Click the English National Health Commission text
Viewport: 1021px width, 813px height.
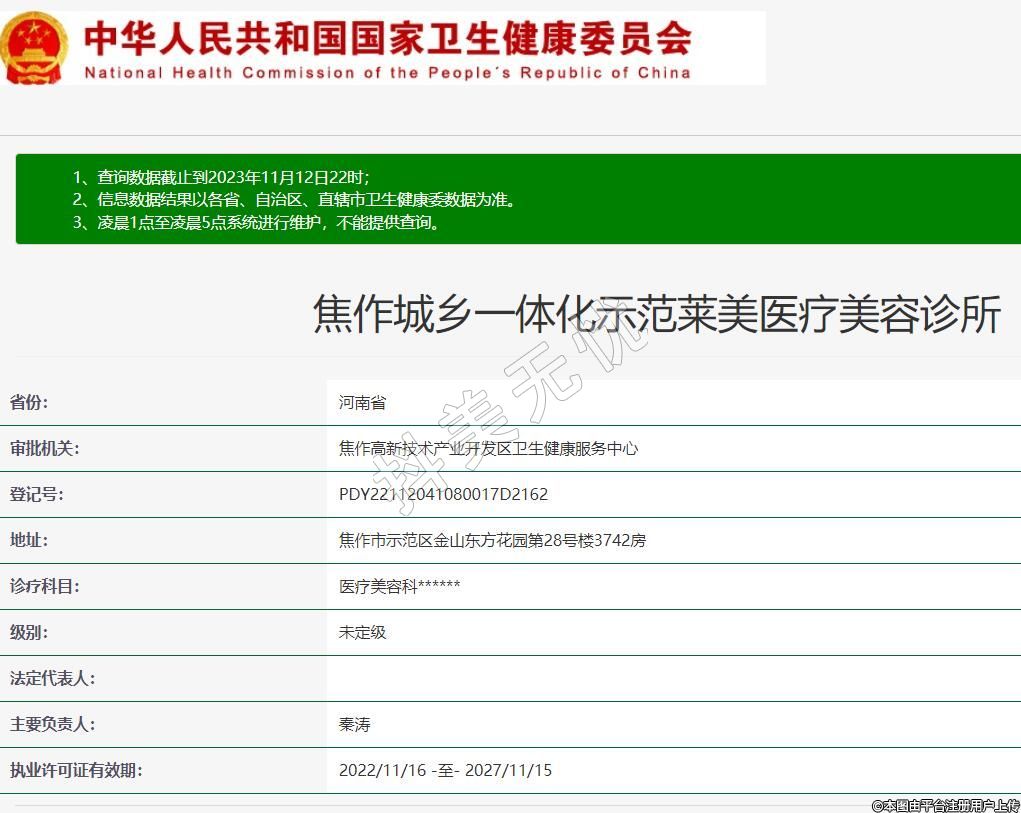pyautogui.click(x=387, y=73)
